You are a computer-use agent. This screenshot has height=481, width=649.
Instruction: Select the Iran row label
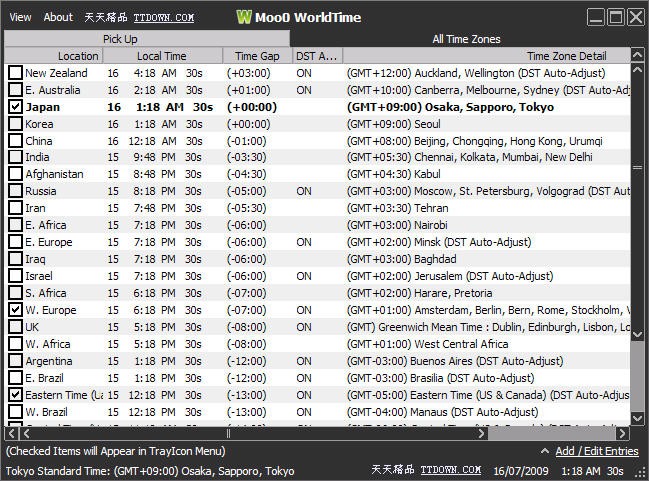tap(35, 208)
